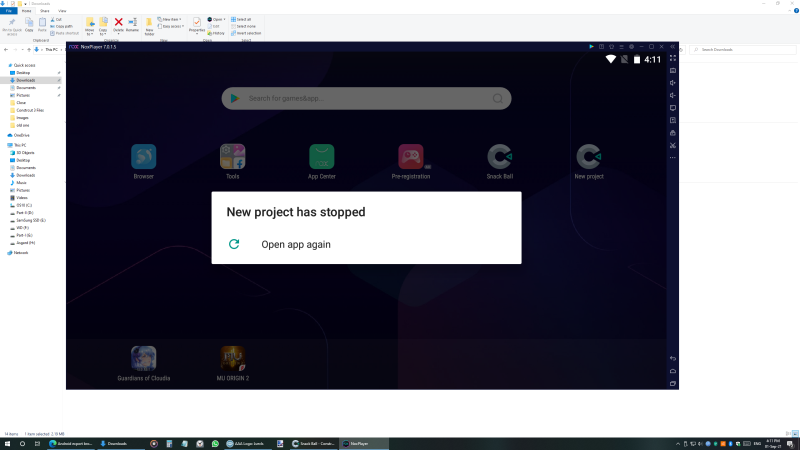This screenshot has height=450, width=800.
Task: Click the Delete button in Explorer ribbon
Action: click(x=118, y=25)
